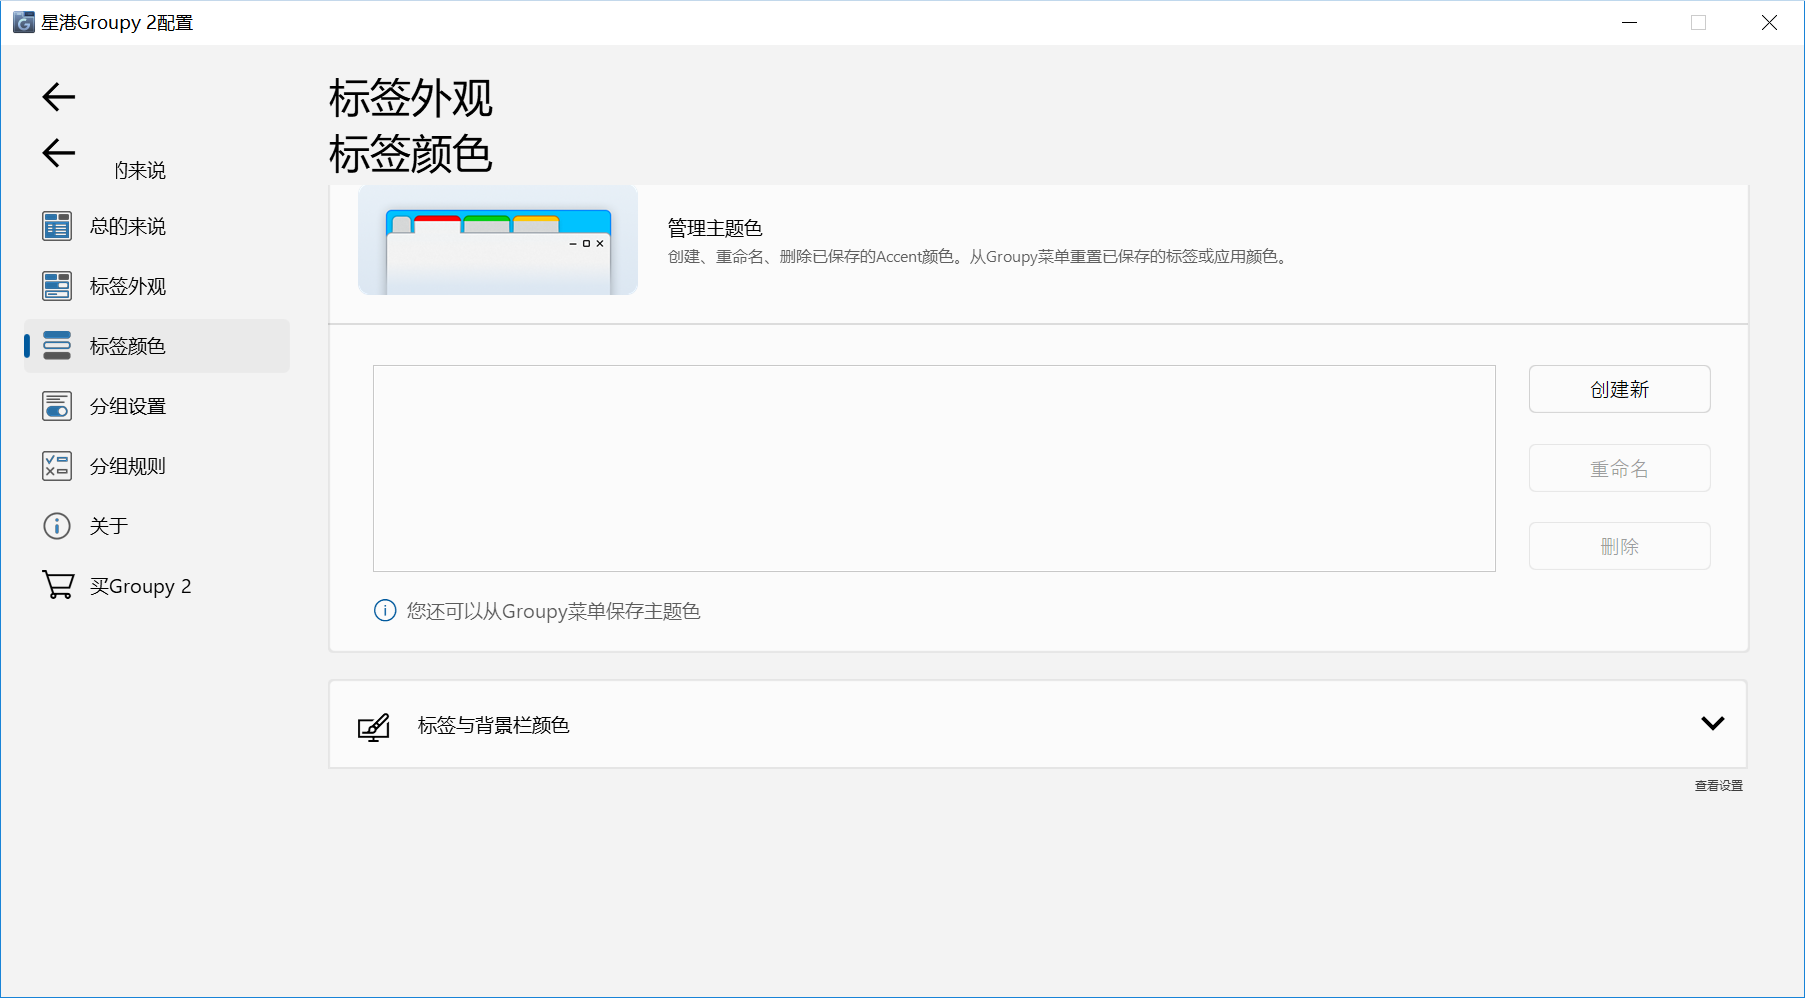Image resolution: width=1805 pixels, height=998 pixels.
Task: Open 分组设置 page
Action: (157, 406)
